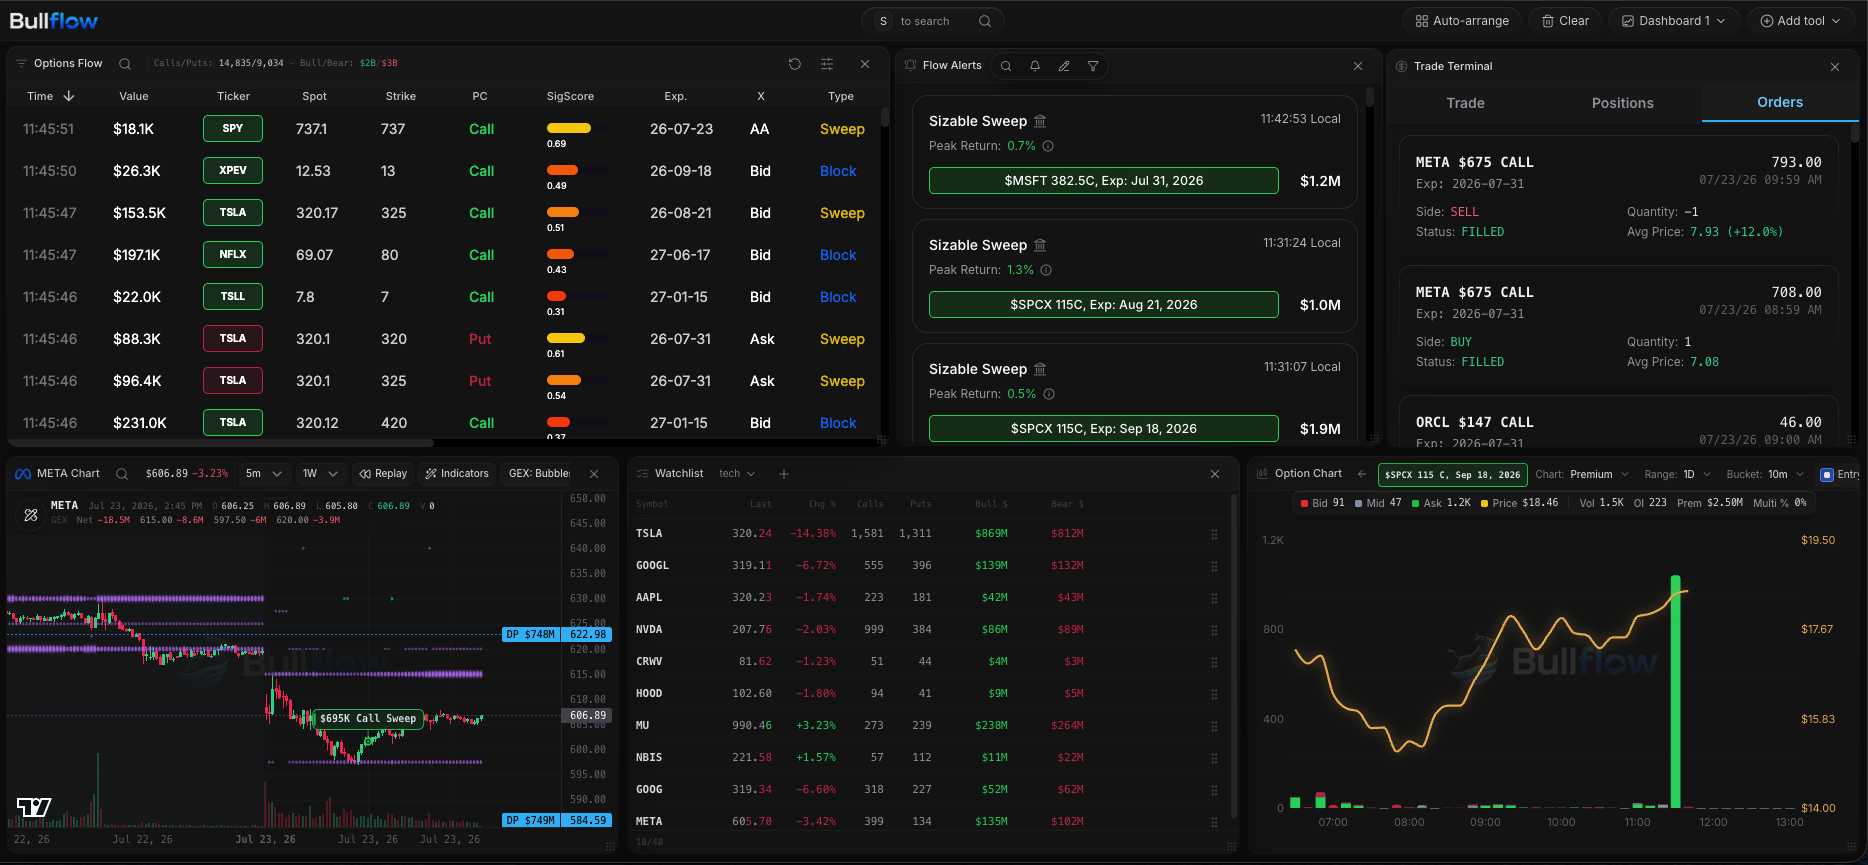Click the Auto-arrange button

1462,21
